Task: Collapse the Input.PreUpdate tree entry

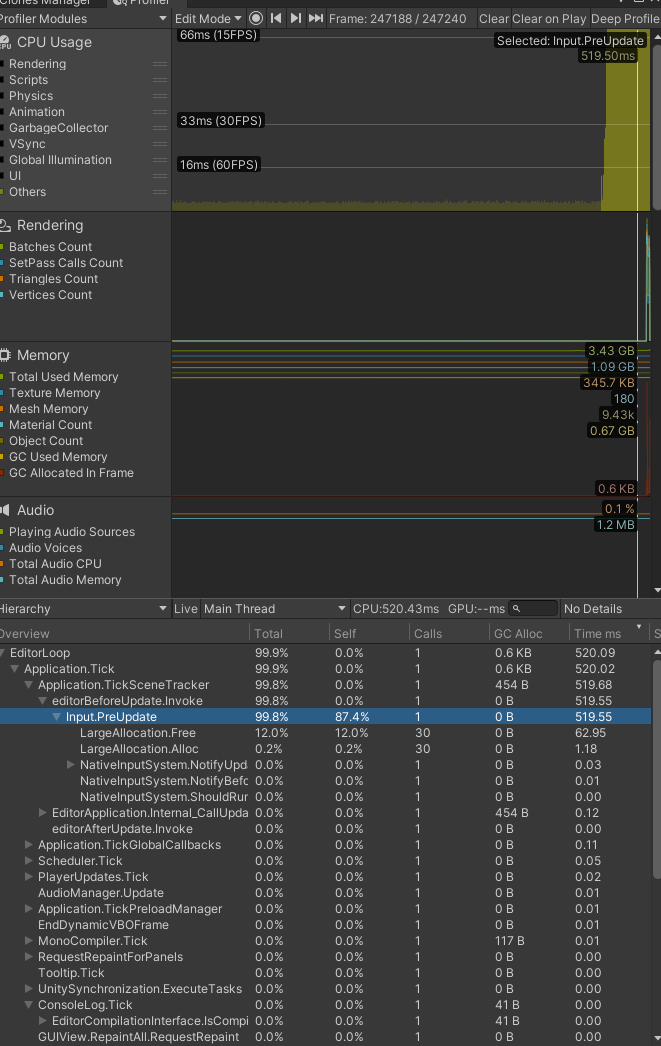Action: point(57,716)
